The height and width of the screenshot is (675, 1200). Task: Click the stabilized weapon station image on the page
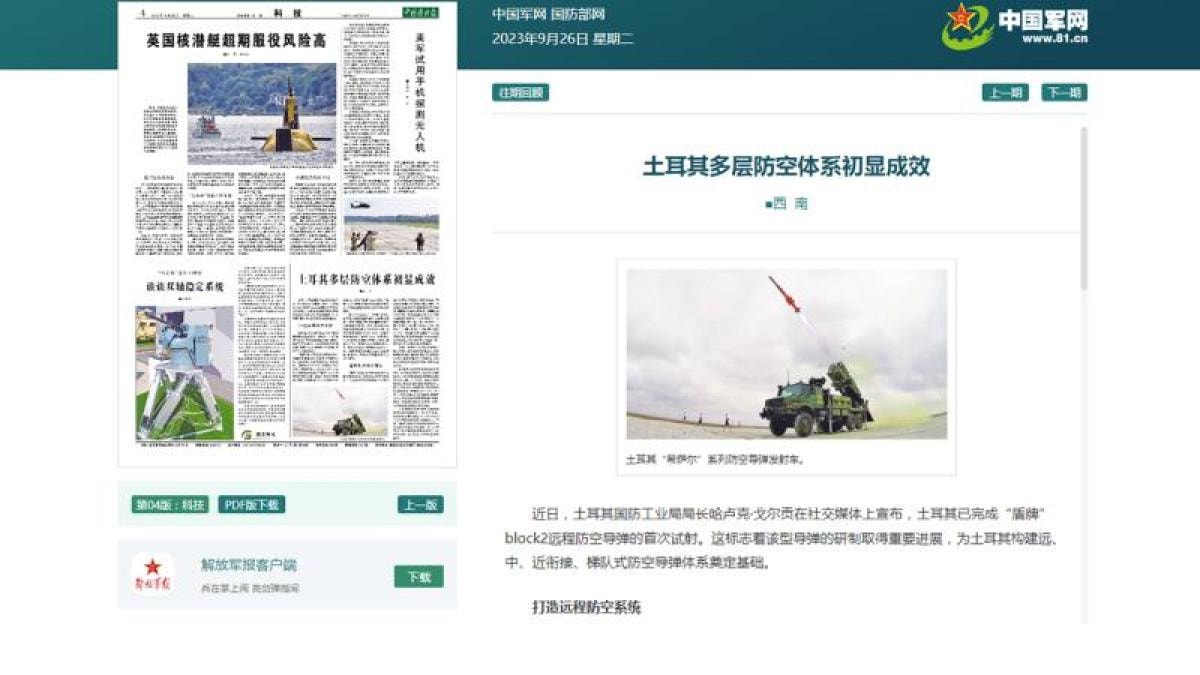coord(185,372)
